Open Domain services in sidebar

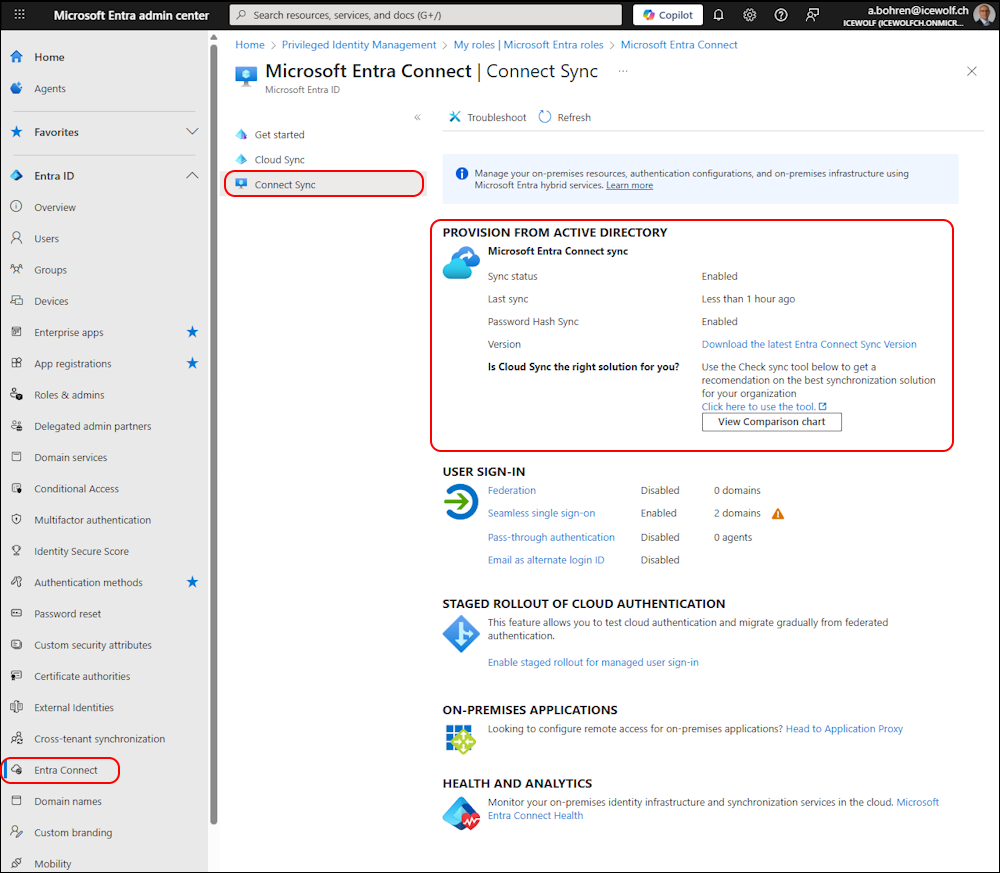click(x=71, y=457)
